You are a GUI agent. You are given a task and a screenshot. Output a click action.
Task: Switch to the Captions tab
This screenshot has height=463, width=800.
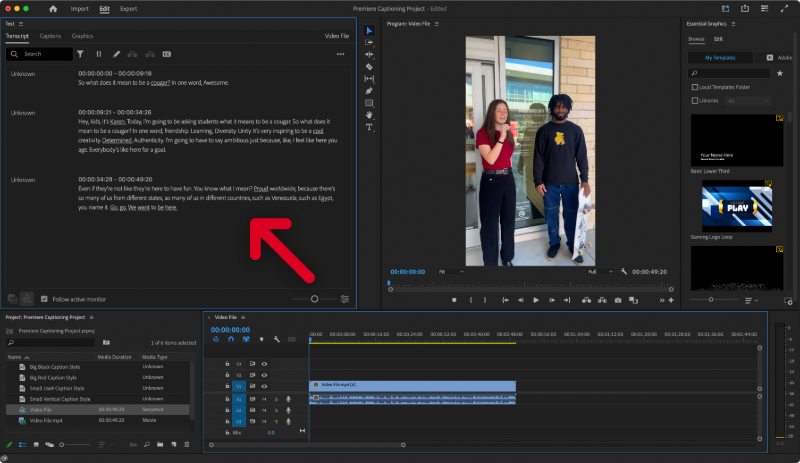point(50,36)
